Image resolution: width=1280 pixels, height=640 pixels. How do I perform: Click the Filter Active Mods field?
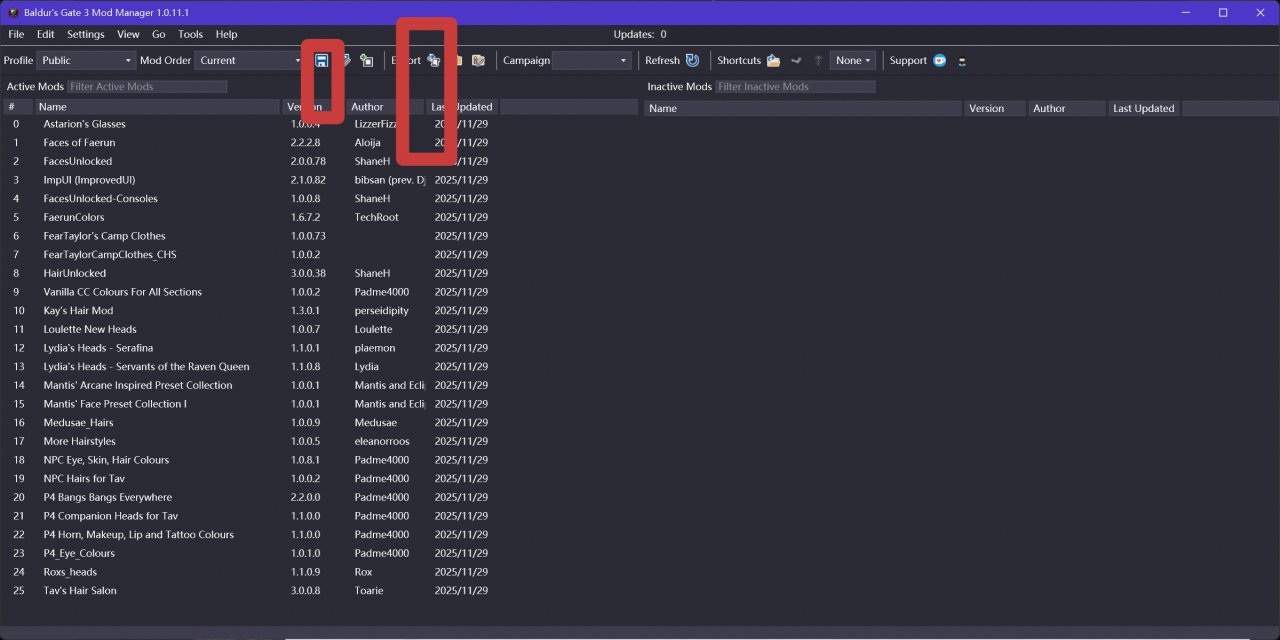pyautogui.click(x=147, y=87)
